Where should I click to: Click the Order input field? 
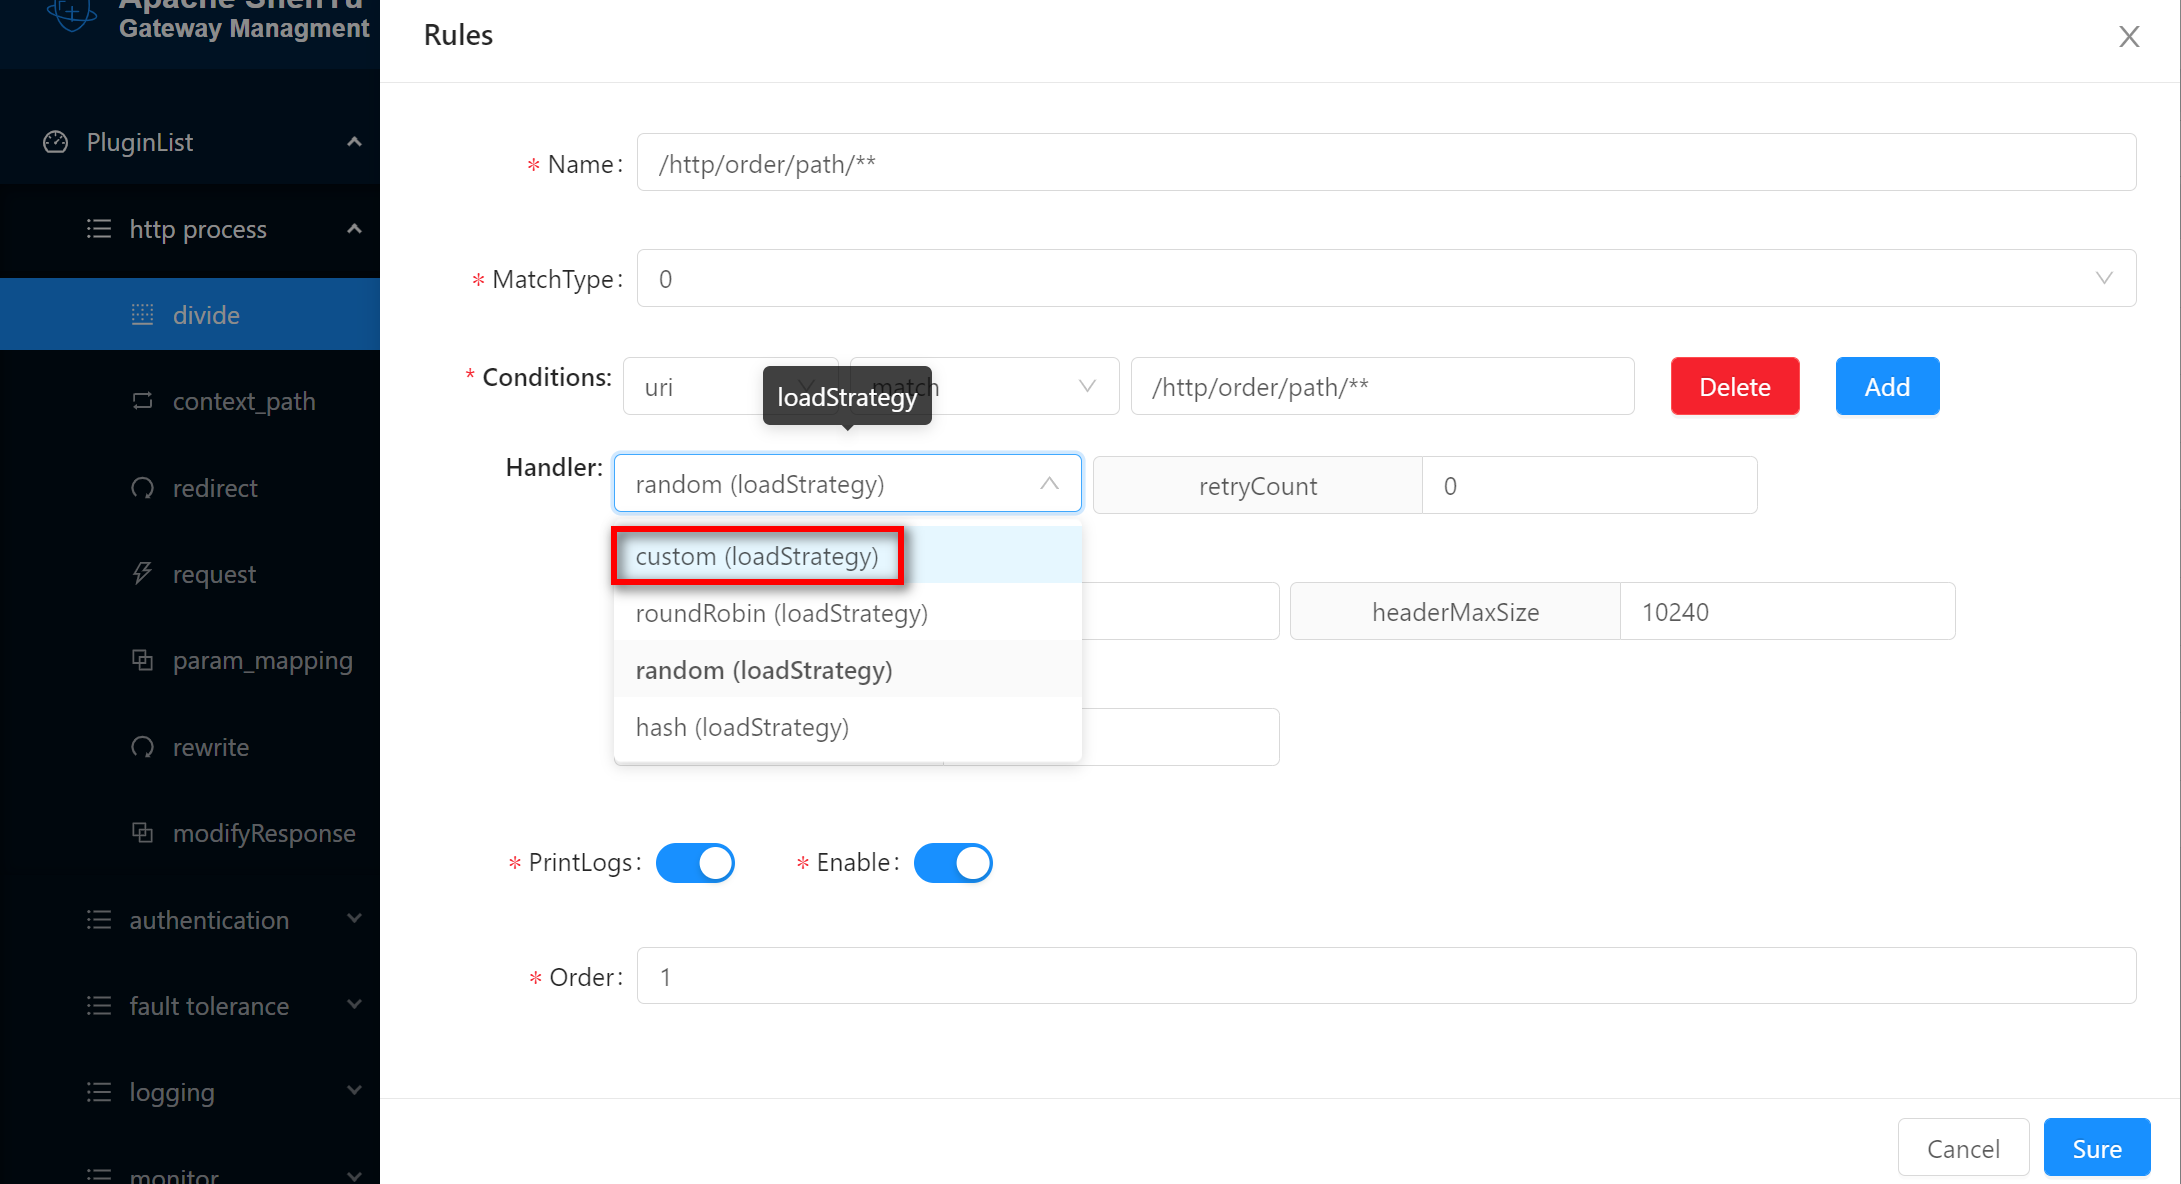pyautogui.click(x=1385, y=976)
